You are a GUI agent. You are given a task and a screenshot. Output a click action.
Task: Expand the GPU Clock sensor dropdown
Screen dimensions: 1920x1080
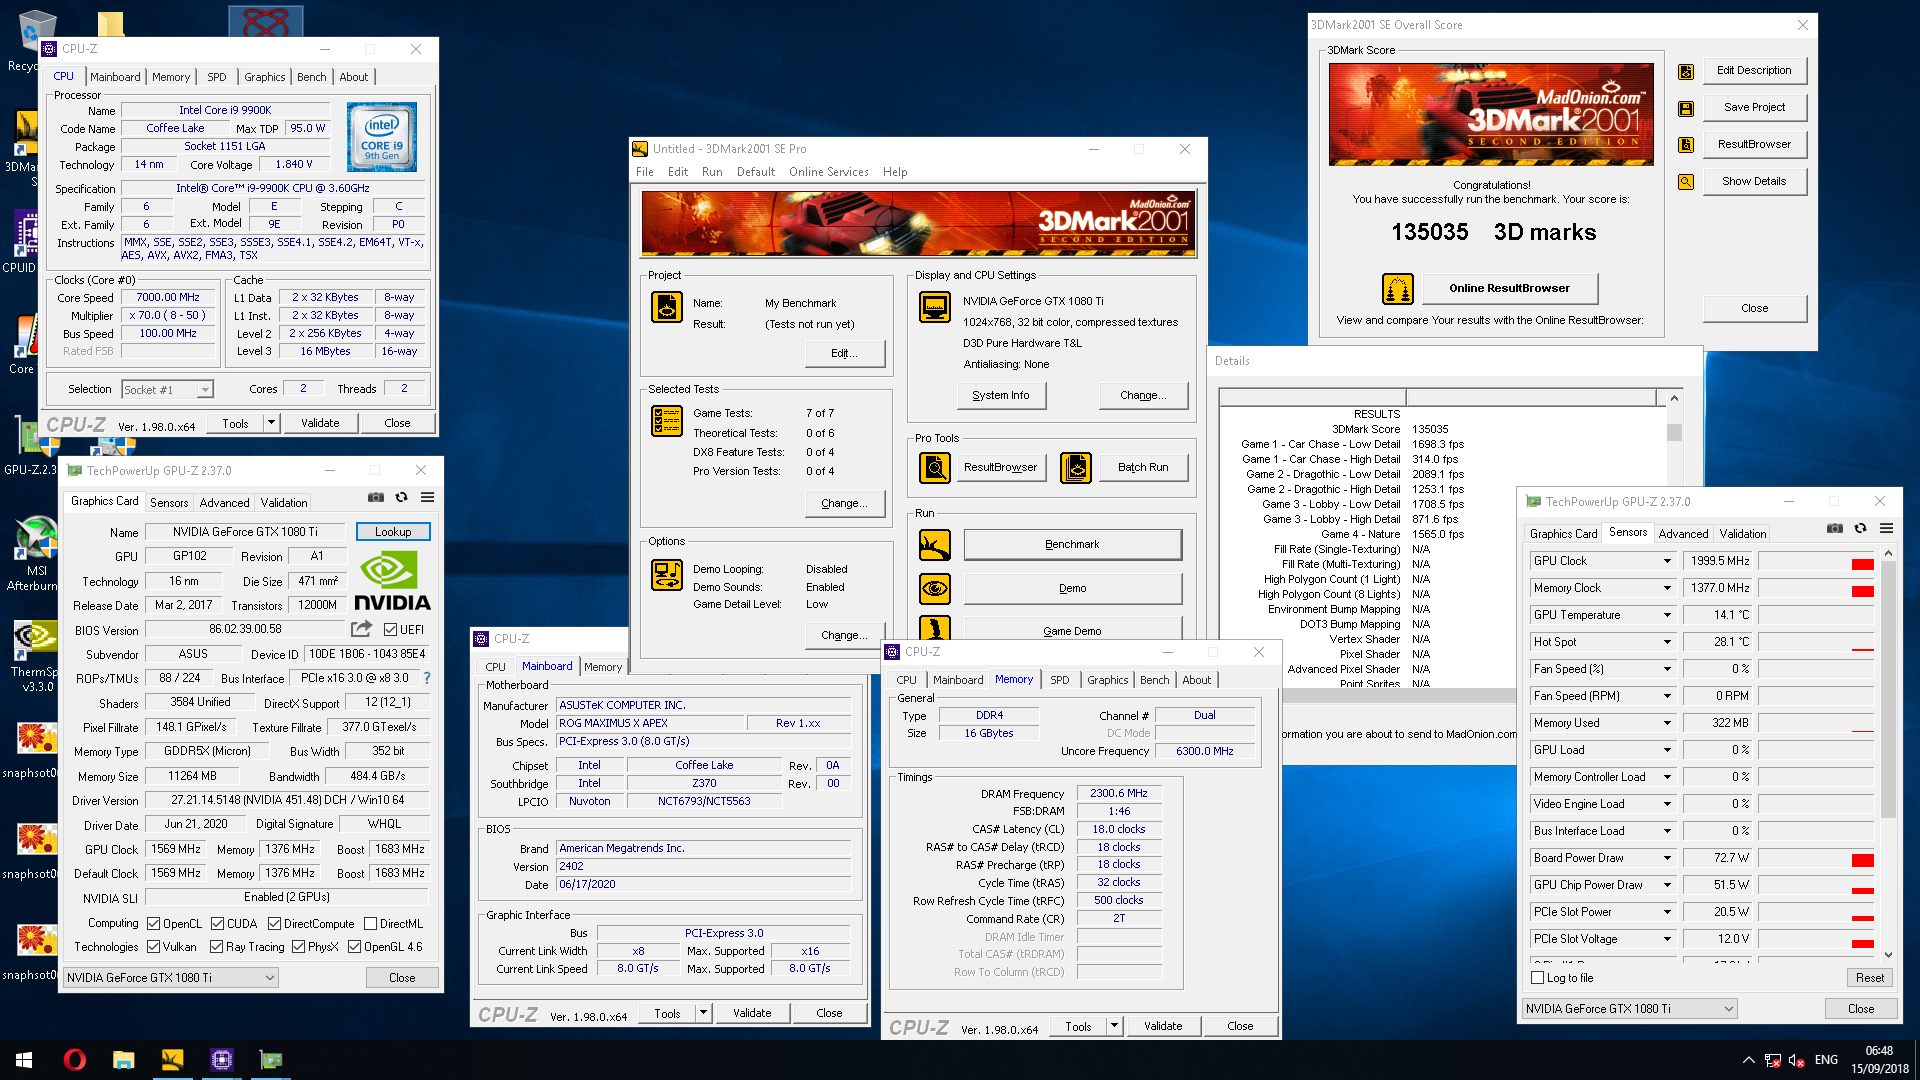point(1667,562)
